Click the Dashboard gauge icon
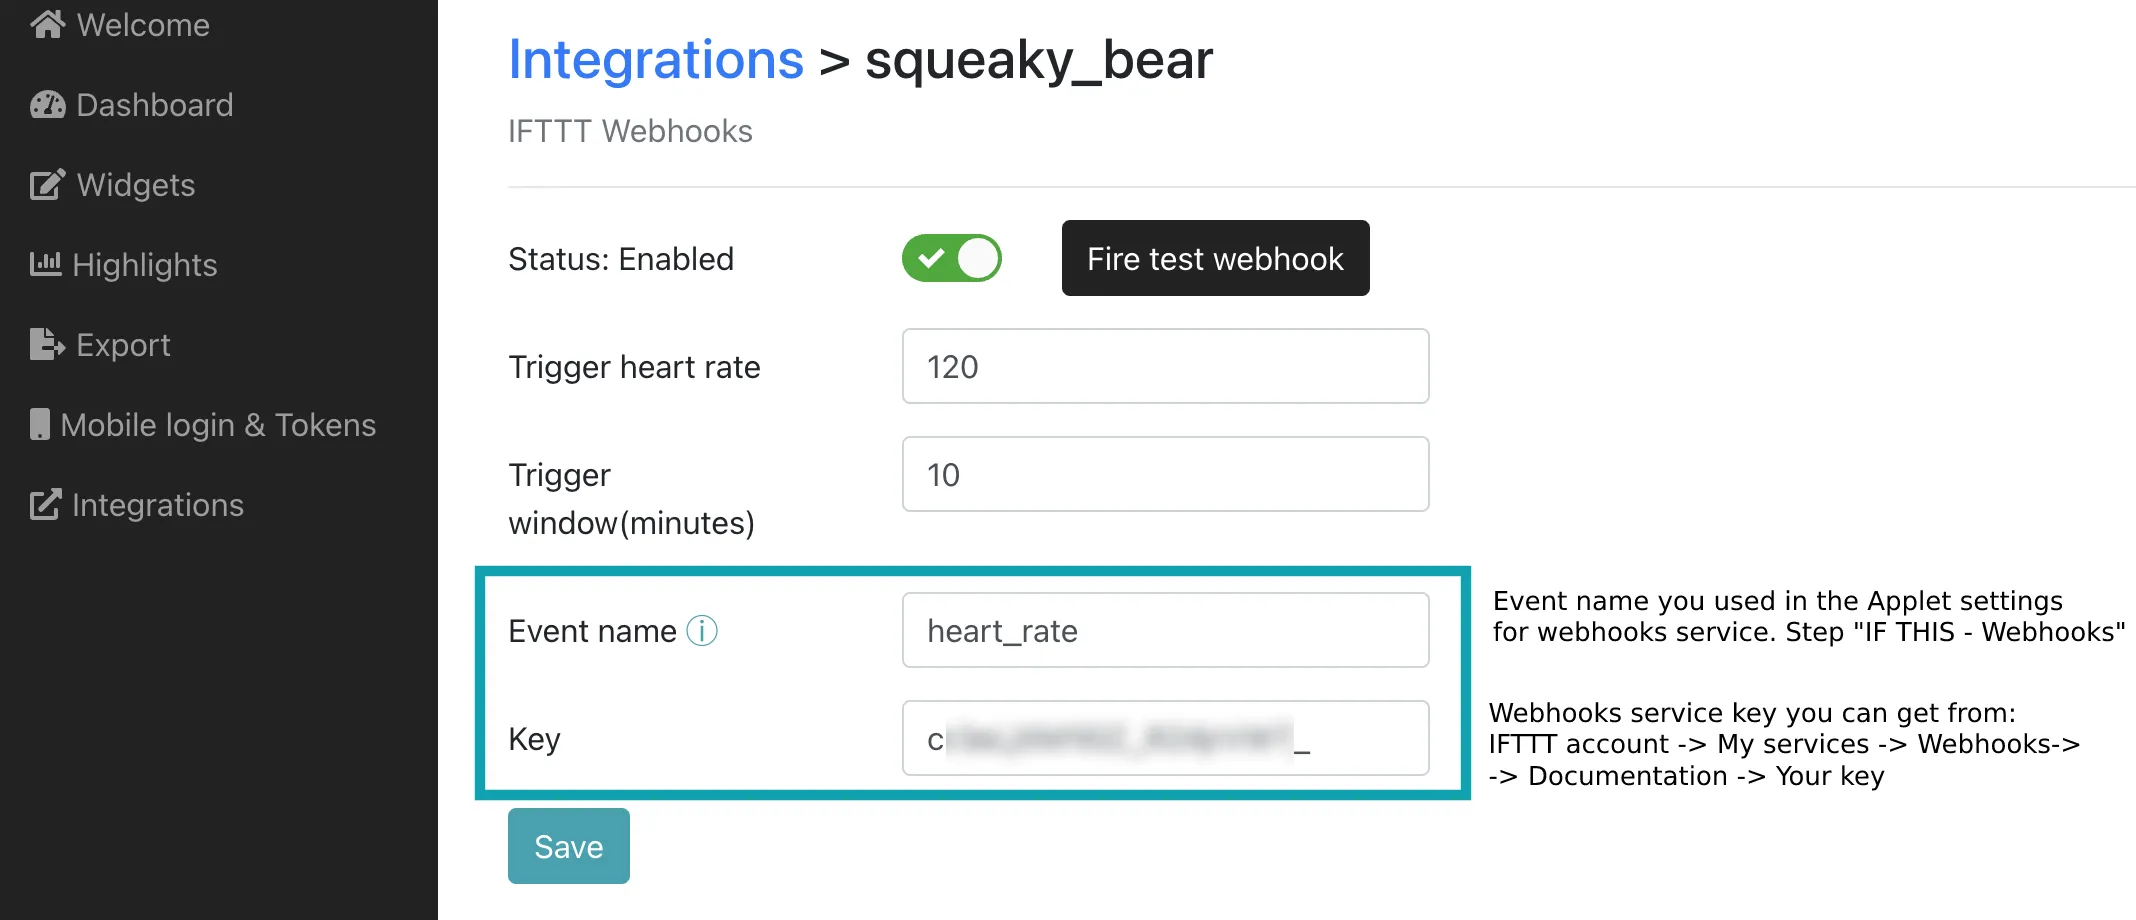The height and width of the screenshot is (920, 2136). tap(47, 105)
